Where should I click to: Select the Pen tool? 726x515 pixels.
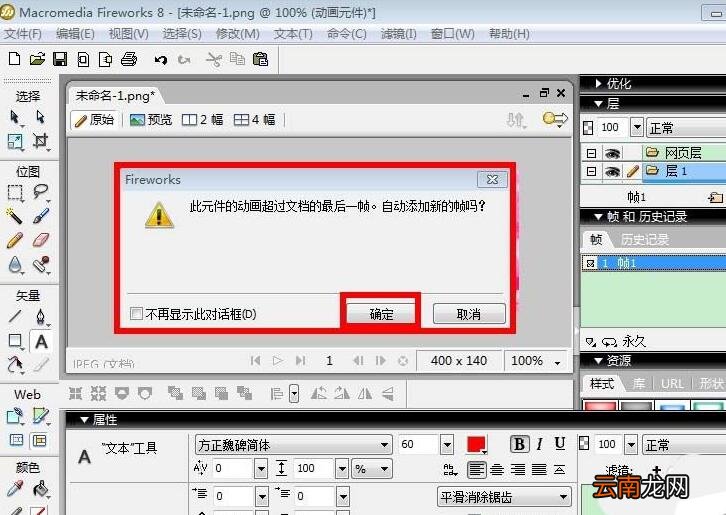pos(41,317)
